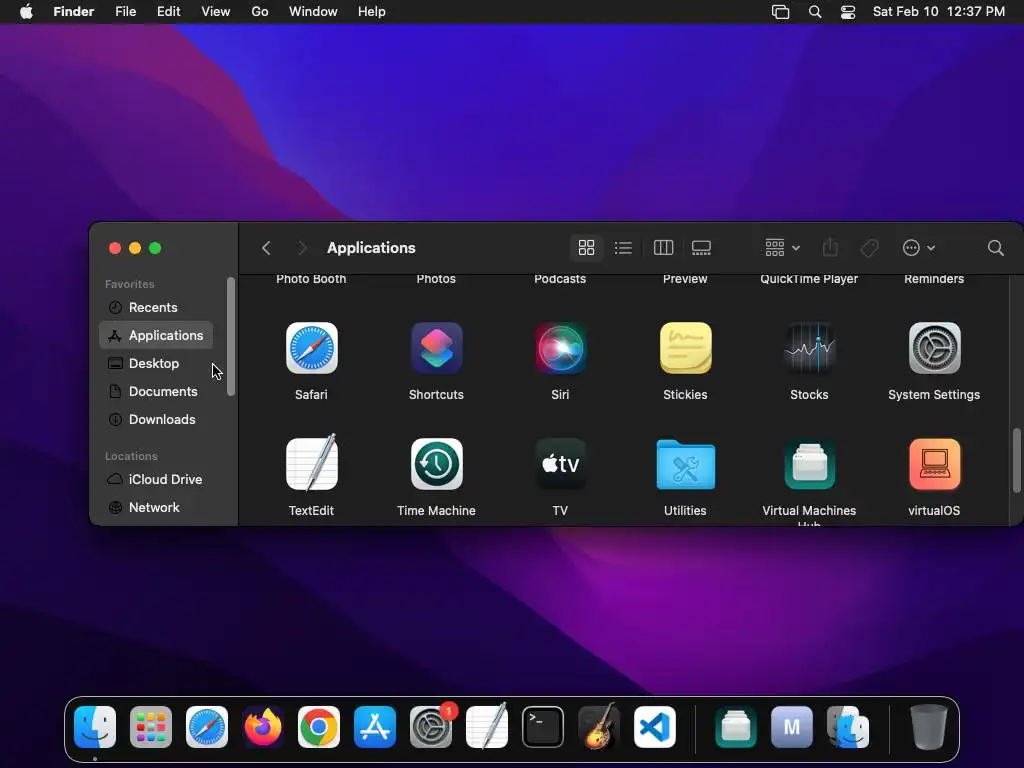This screenshot has width=1024, height=768.
Task: Open the Group by dropdown
Action: point(782,248)
